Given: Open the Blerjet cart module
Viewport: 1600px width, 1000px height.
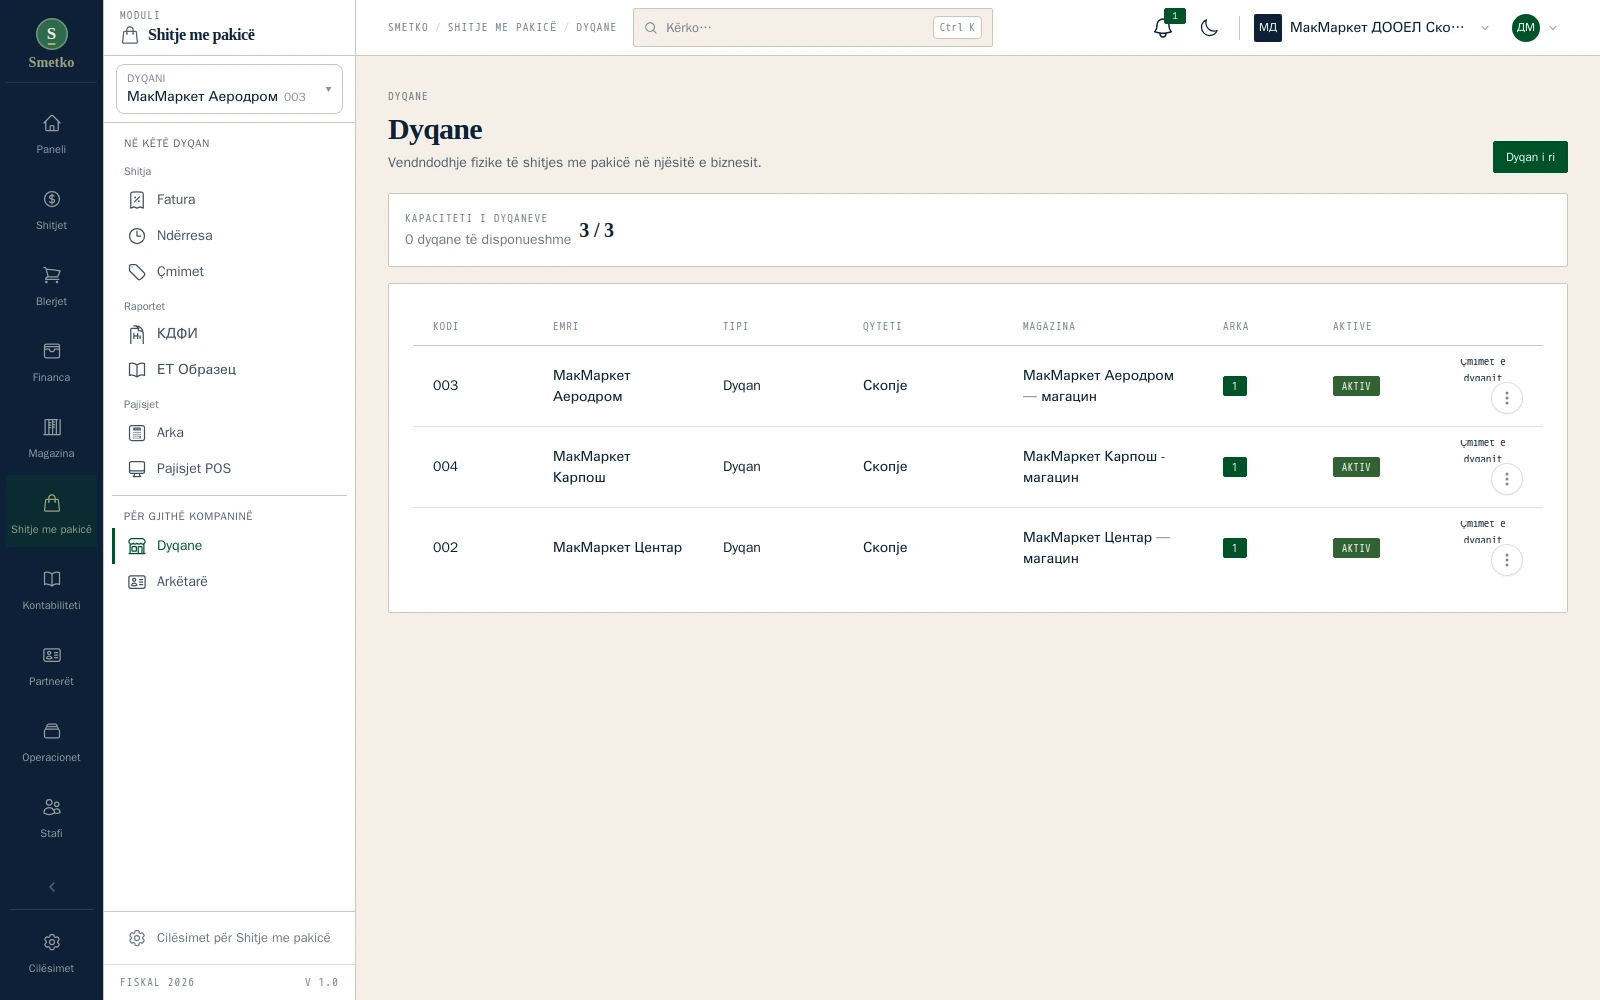Looking at the screenshot, I should [x=51, y=286].
